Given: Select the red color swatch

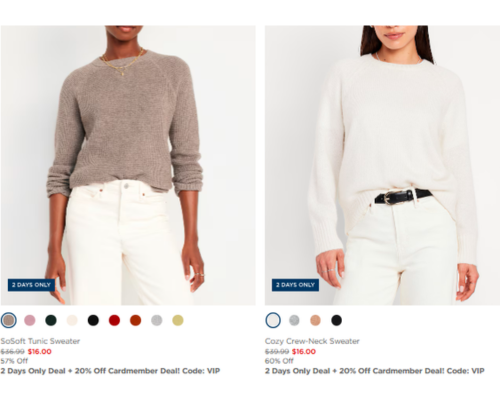Looking at the screenshot, I should [x=114, y=320].
